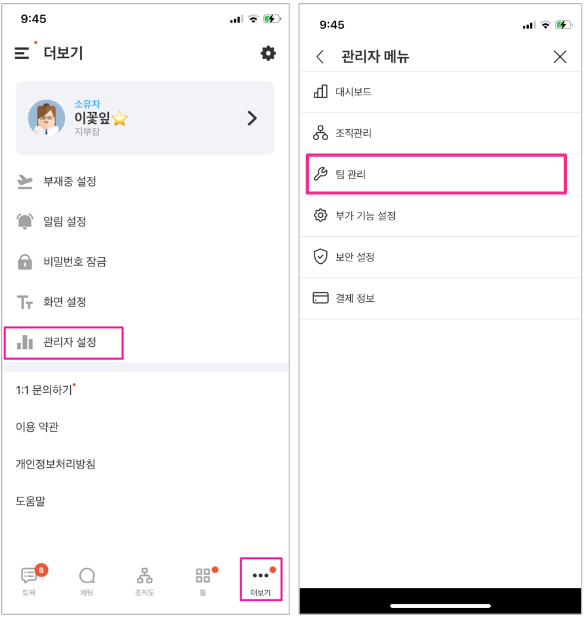This screenshot has height=619, width=584.
Task: Go back using the 관리자 메뉴 back arrow
Action: 320,57
